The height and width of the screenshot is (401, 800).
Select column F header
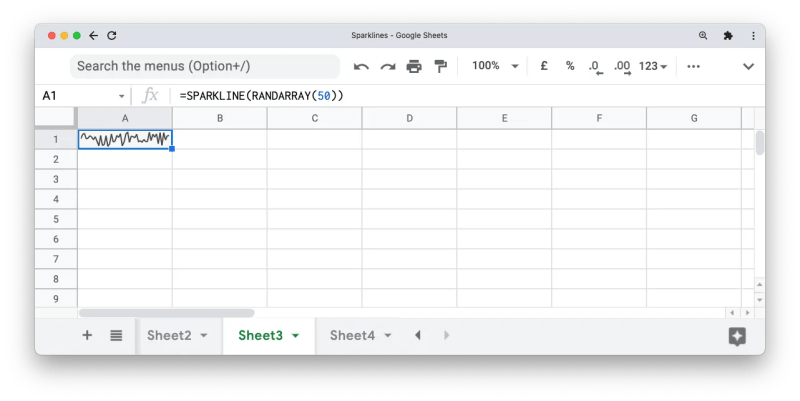point(599,118)
